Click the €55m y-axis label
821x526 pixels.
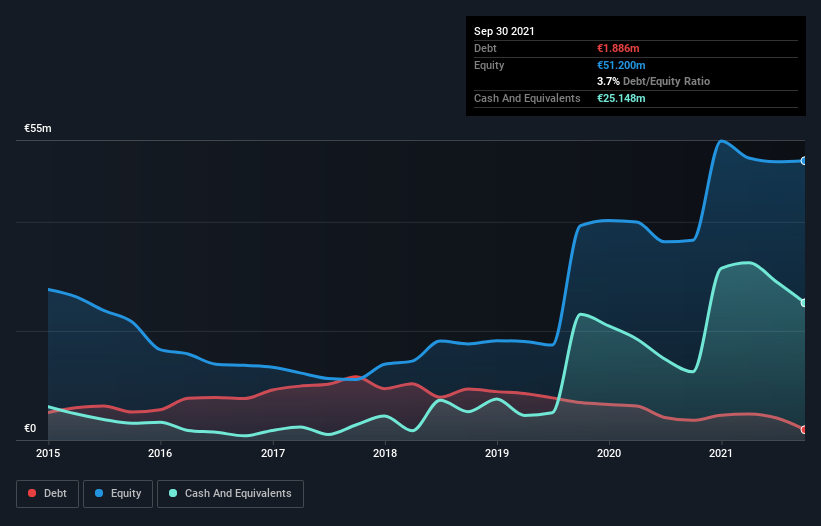point(38,128)
